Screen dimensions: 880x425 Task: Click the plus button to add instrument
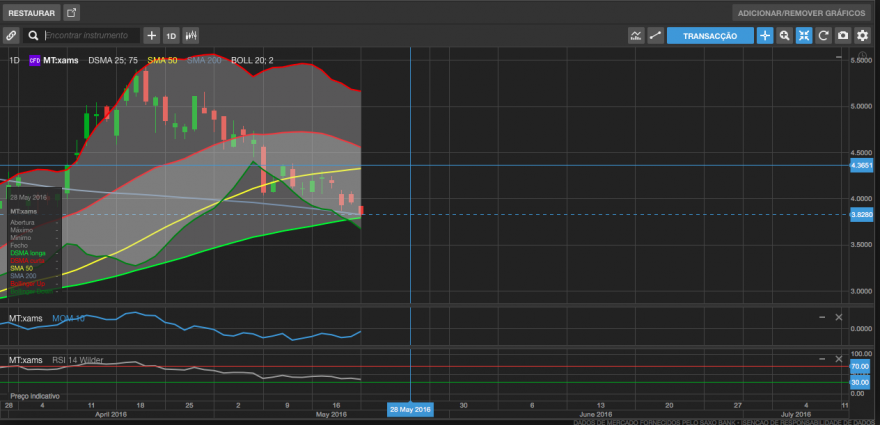tap(152, 35)
